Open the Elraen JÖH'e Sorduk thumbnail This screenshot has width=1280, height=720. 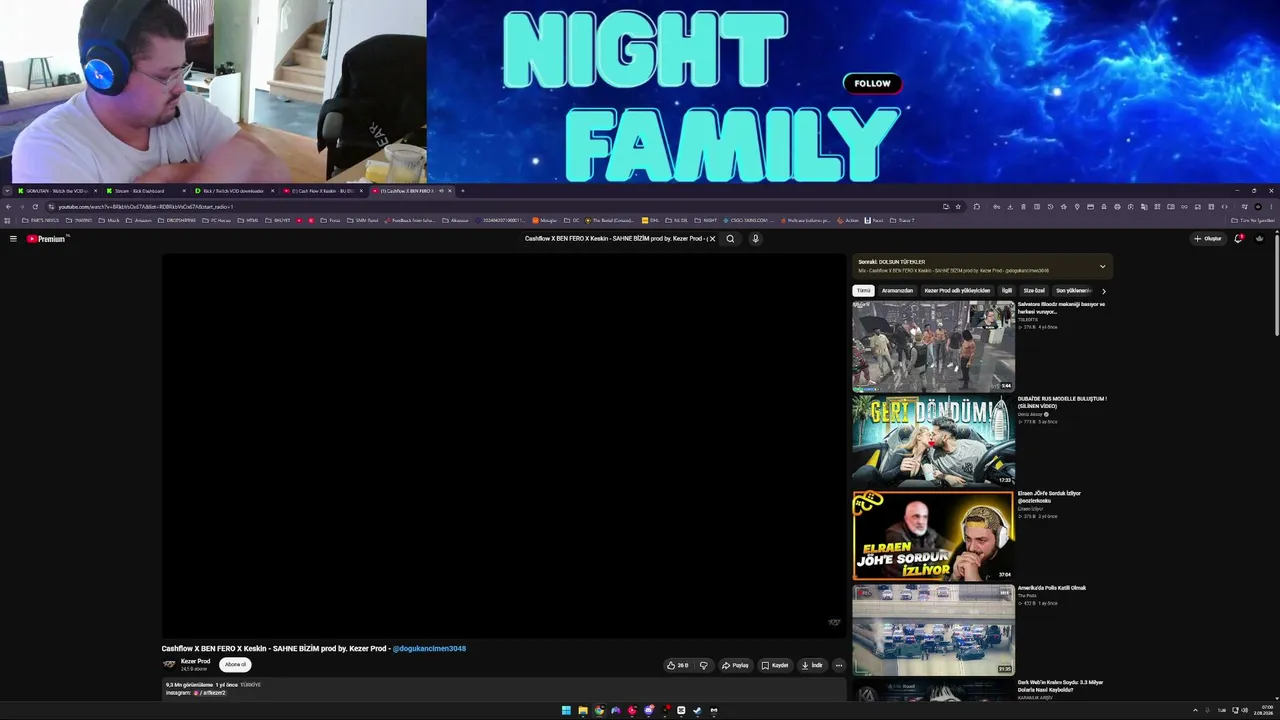[x=933, y=536]
